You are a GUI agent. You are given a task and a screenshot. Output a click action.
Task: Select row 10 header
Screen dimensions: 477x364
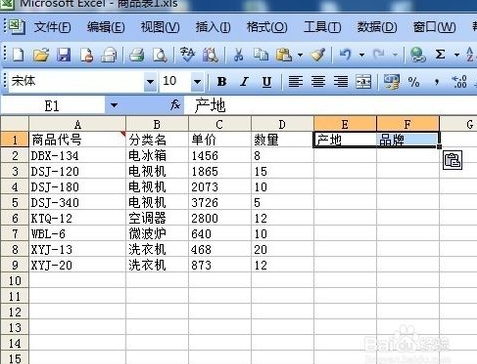(14, 281)
